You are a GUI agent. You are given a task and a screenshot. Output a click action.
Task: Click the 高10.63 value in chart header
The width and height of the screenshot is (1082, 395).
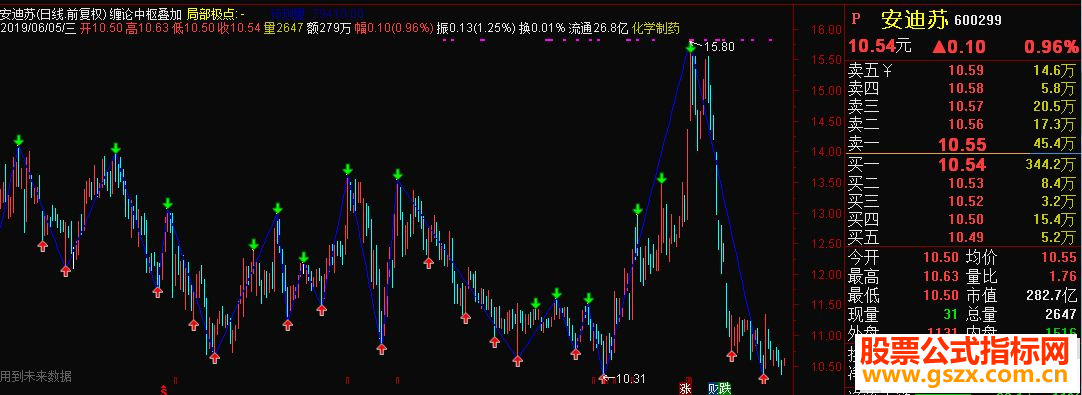147,28
